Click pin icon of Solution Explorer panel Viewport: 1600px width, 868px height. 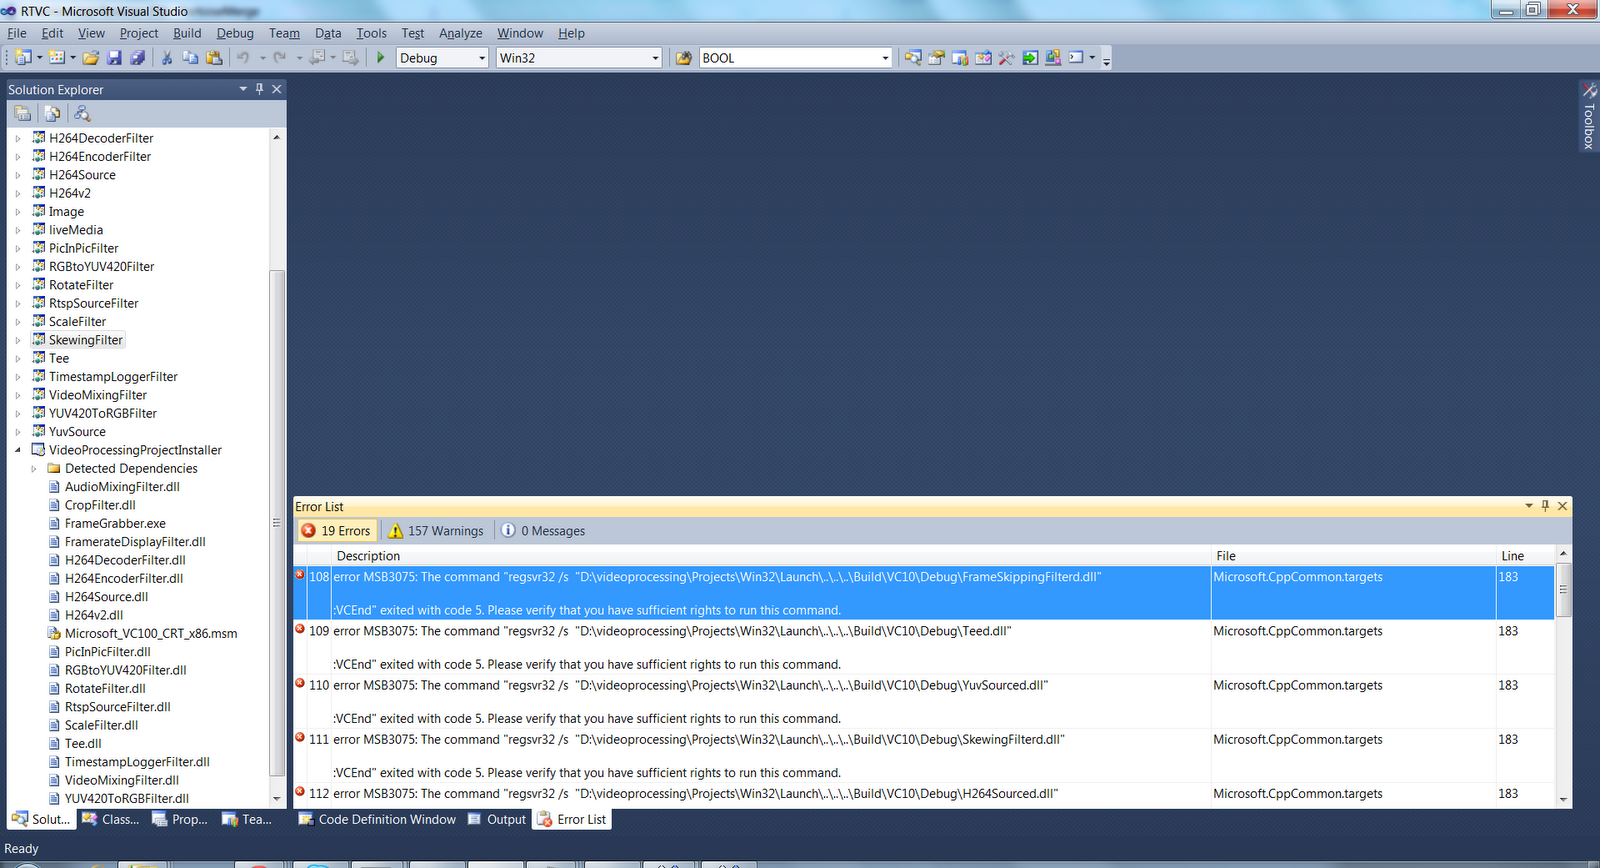coord(260,89)
